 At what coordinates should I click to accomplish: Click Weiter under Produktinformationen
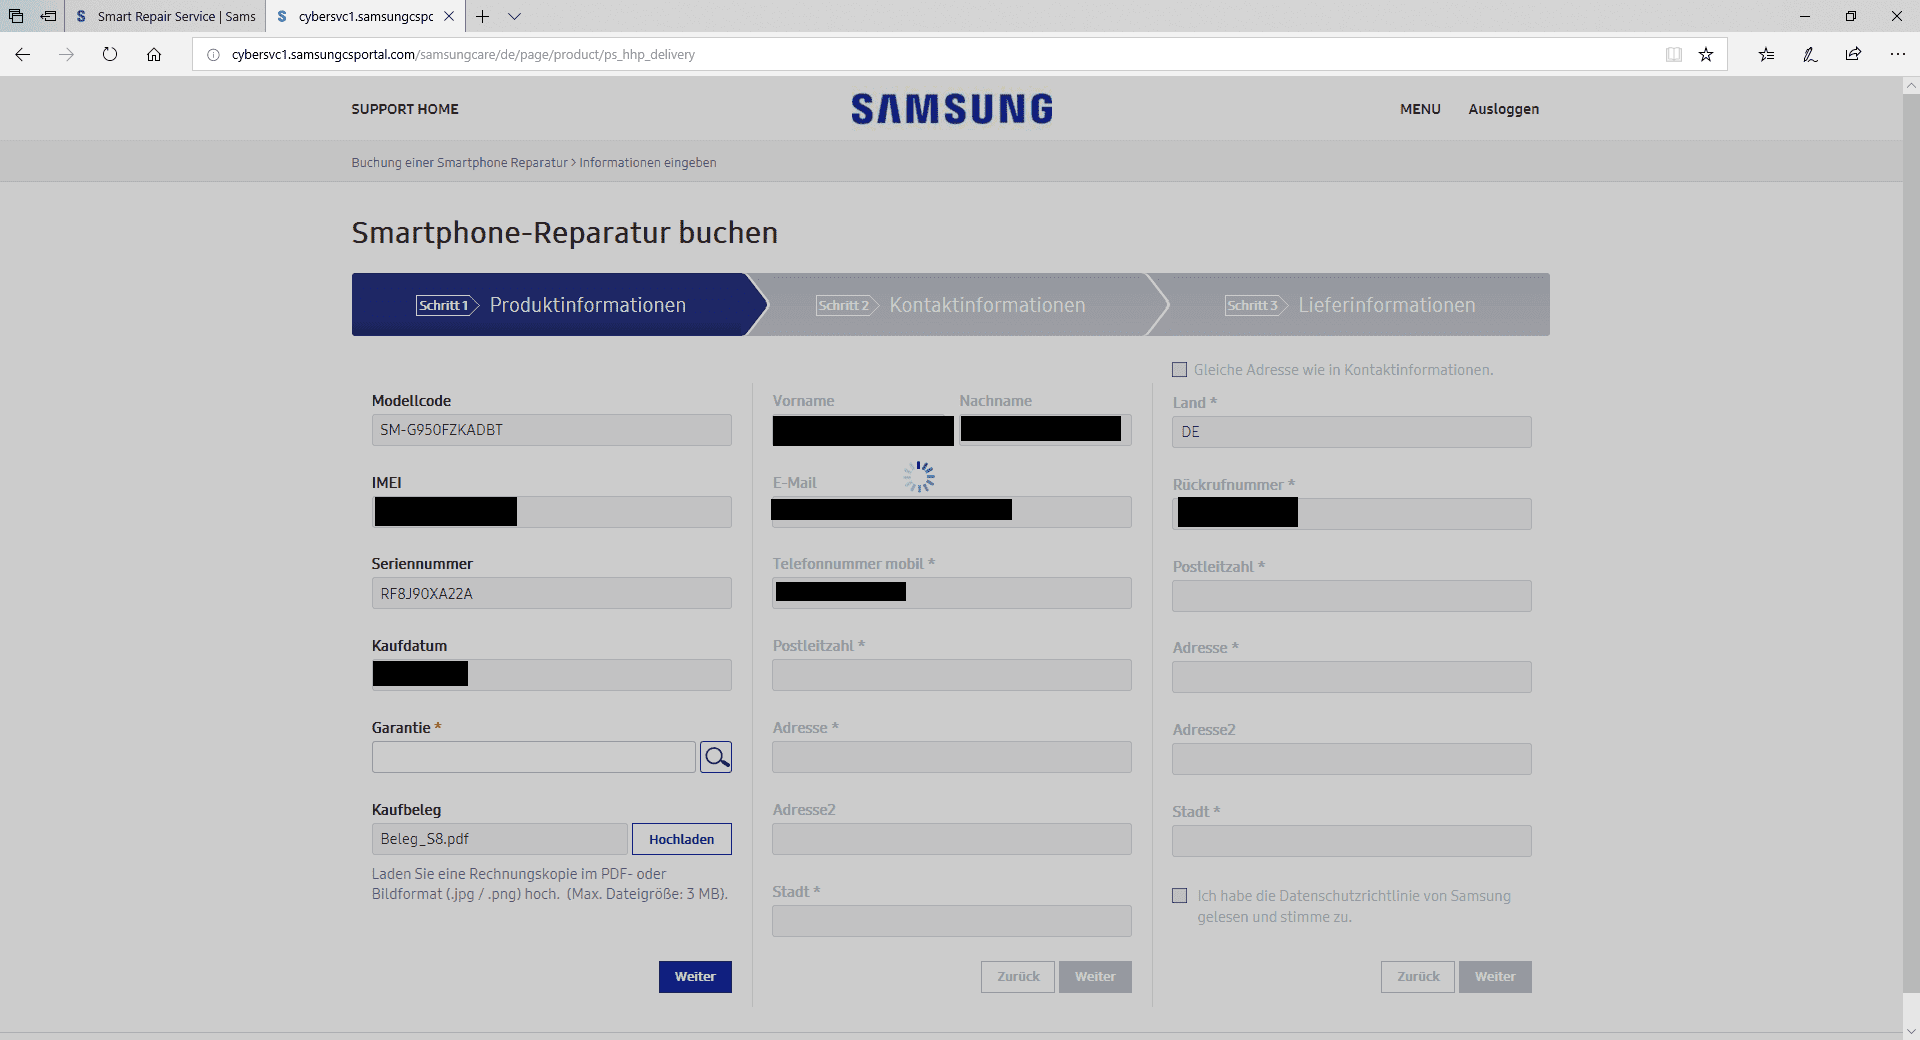(x=695, y=977)
